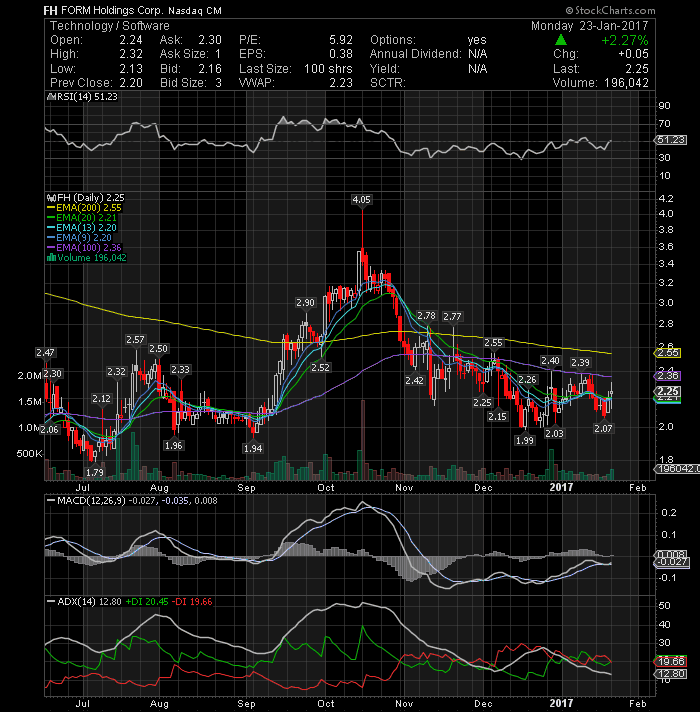Click the Low value 2.13
Screen dimensions: 700x712
(x=131, y=69)
